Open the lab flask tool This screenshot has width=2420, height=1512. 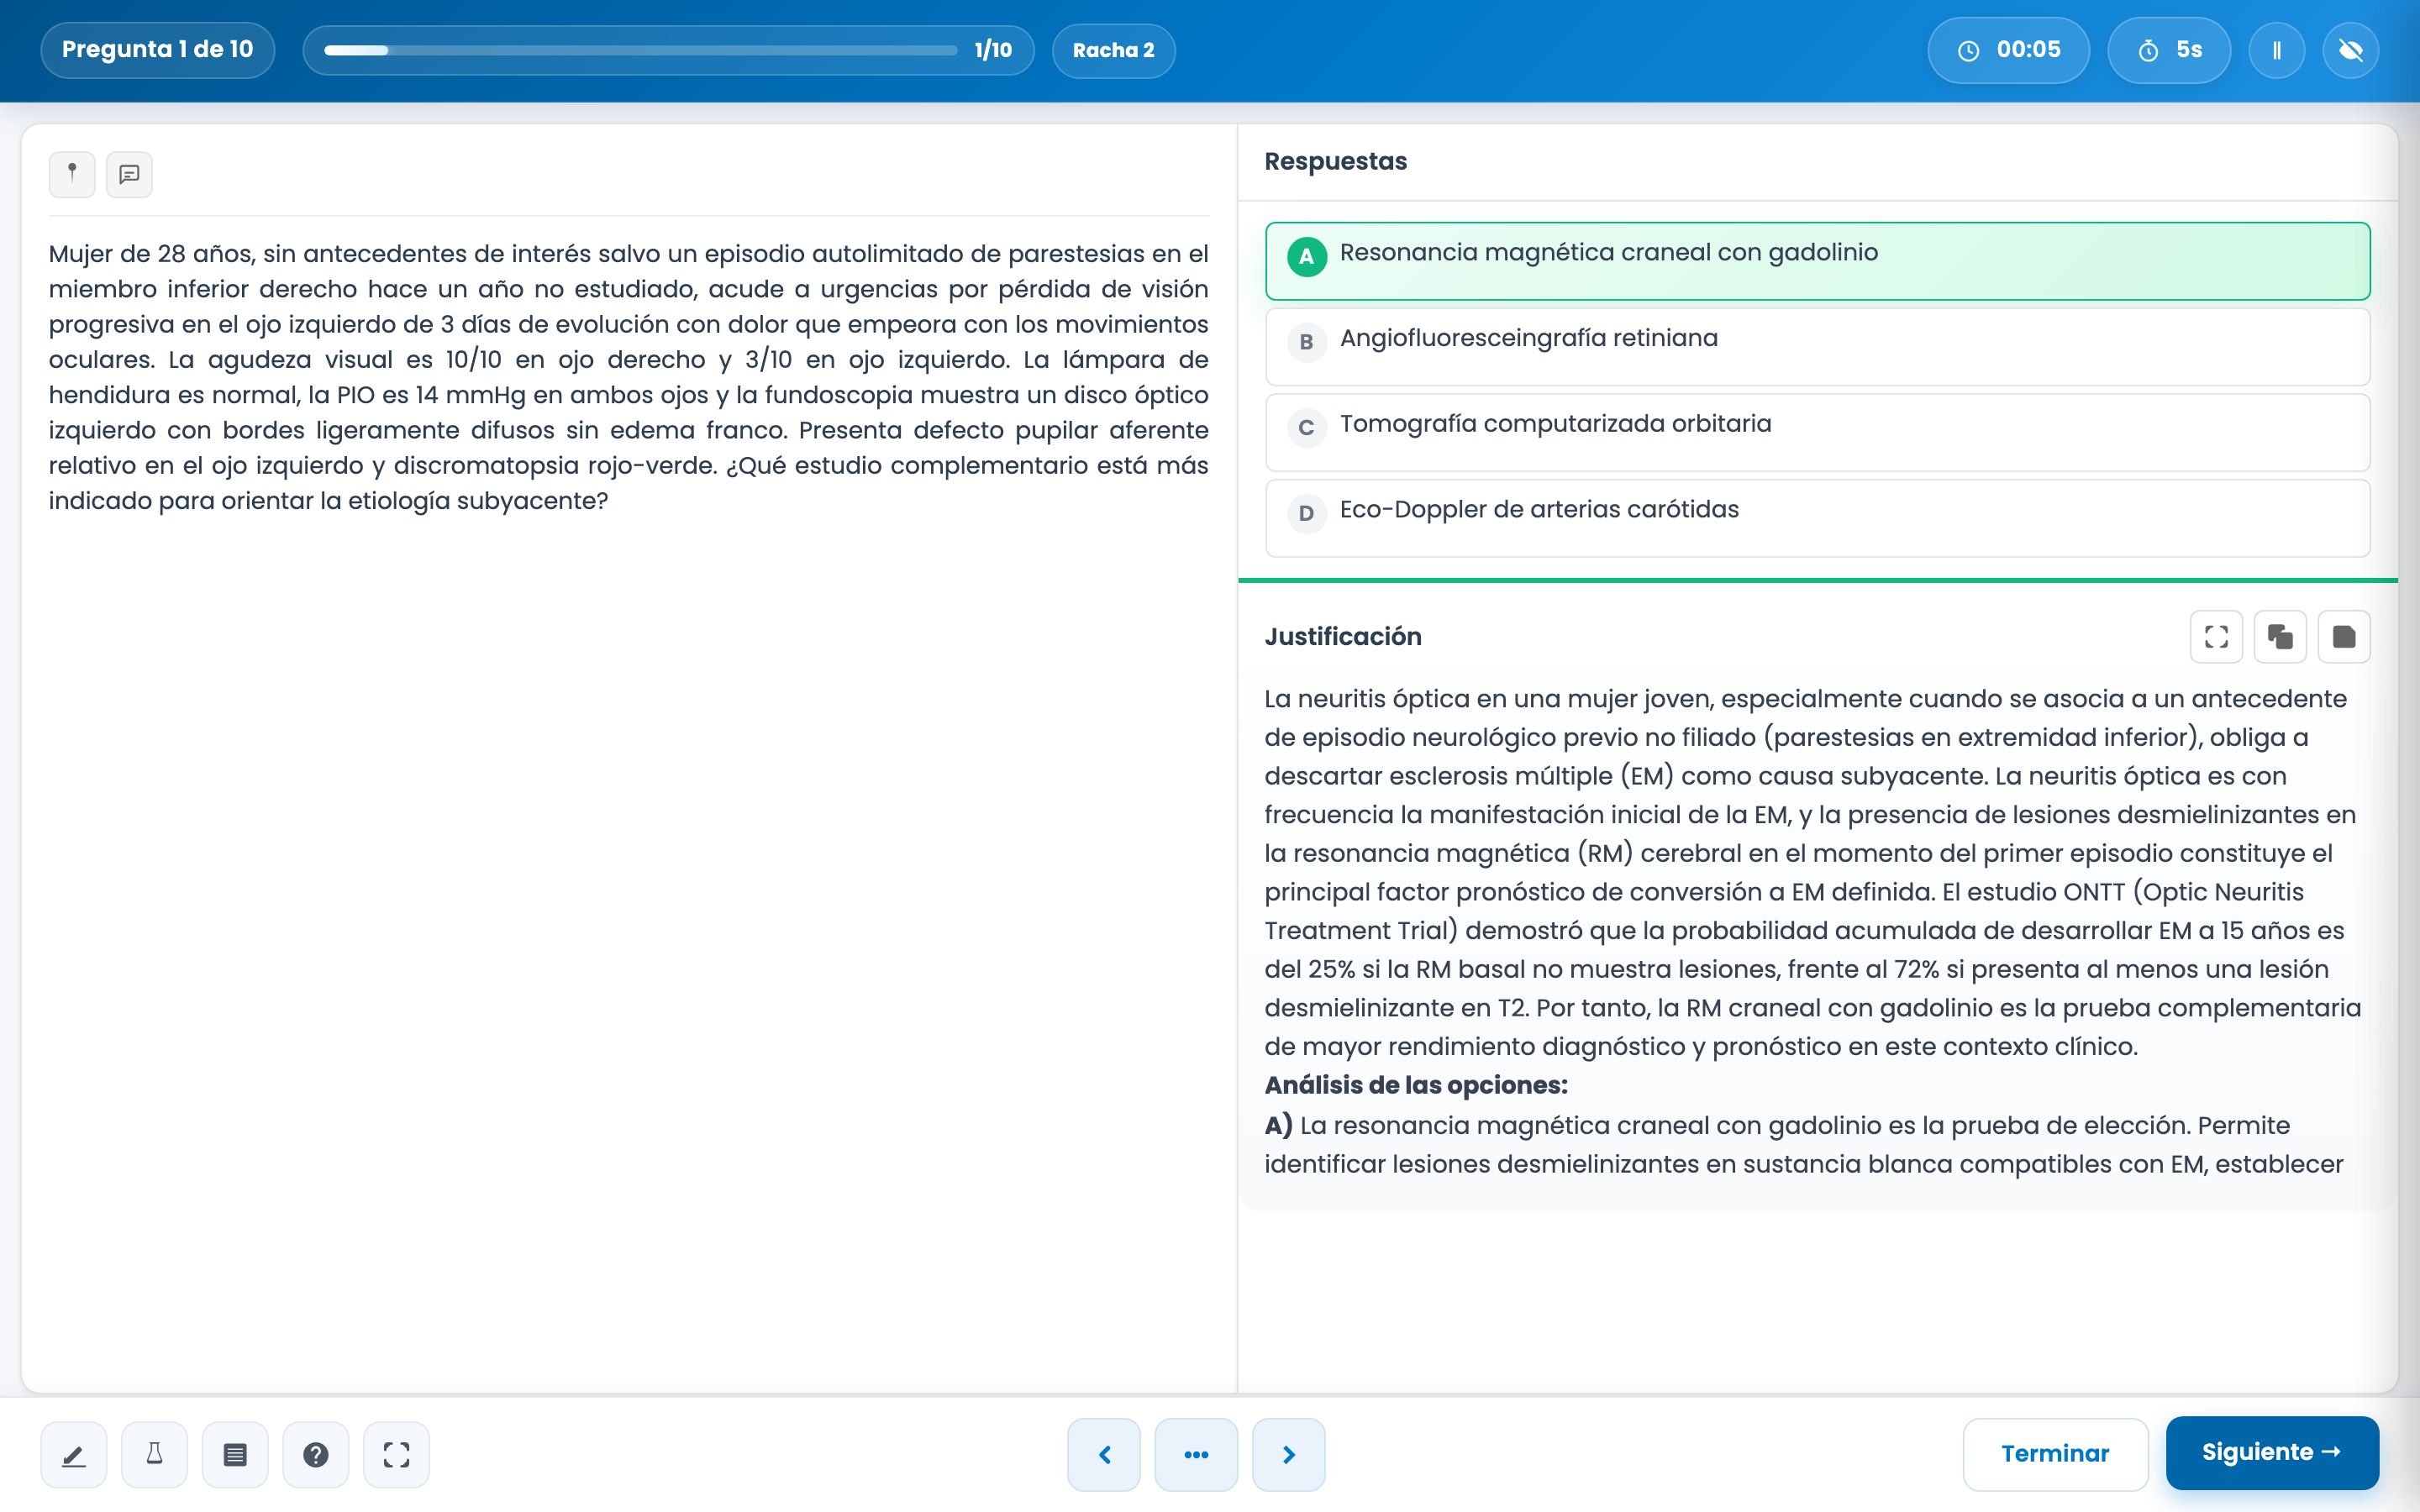(x=154, y=1454)
